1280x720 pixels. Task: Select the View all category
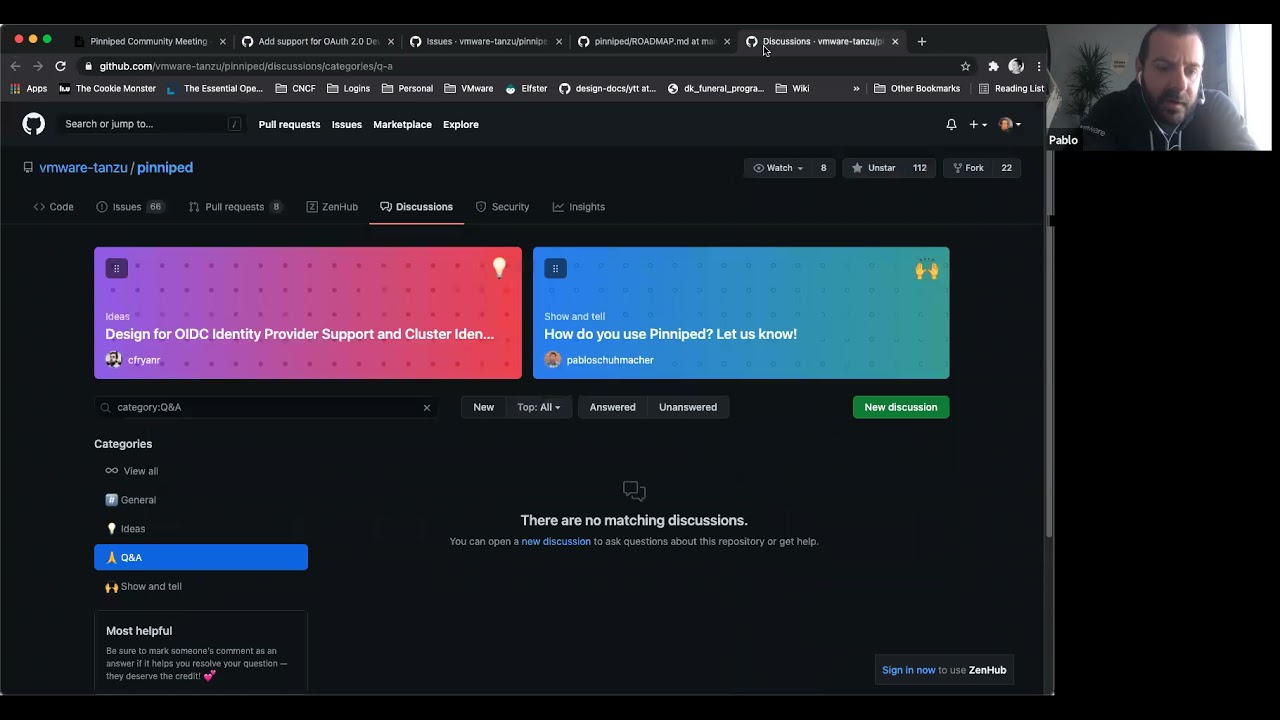click(x=201, y=471)
